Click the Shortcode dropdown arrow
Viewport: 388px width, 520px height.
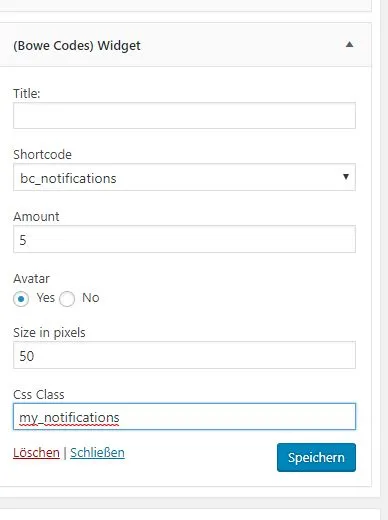[346, 177]
